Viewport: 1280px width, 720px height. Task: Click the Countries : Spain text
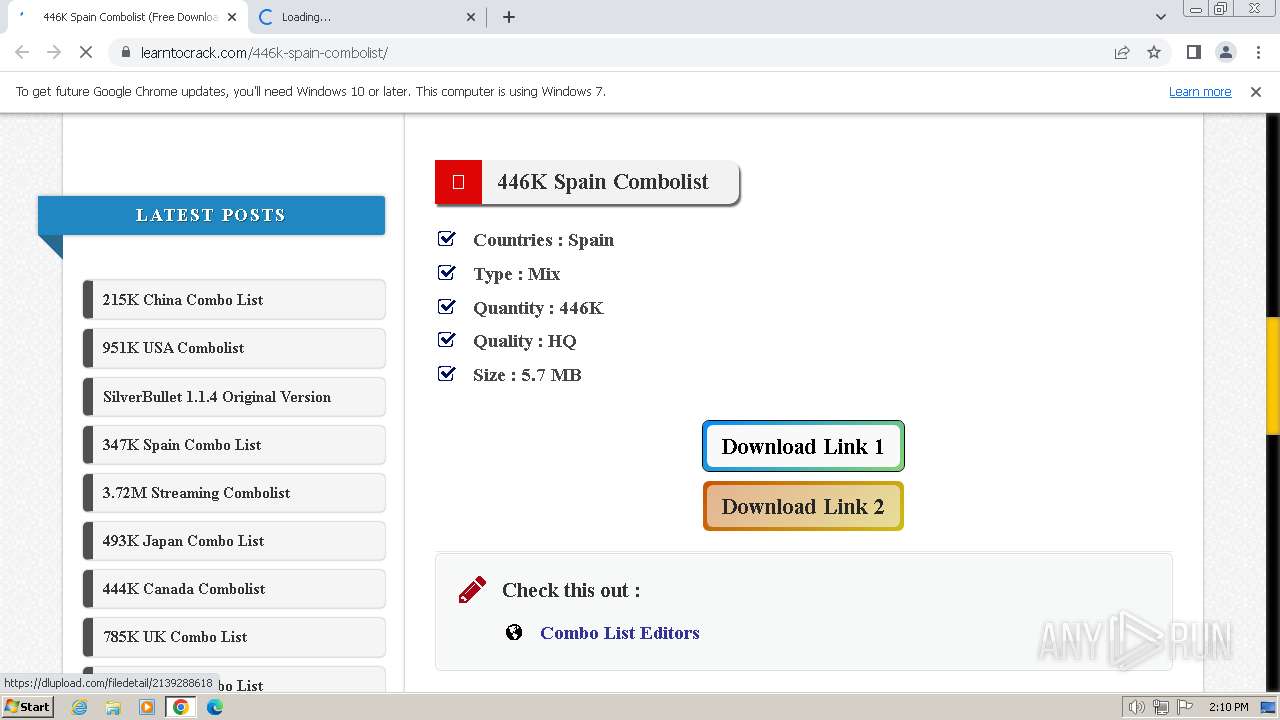click(543, 240)
